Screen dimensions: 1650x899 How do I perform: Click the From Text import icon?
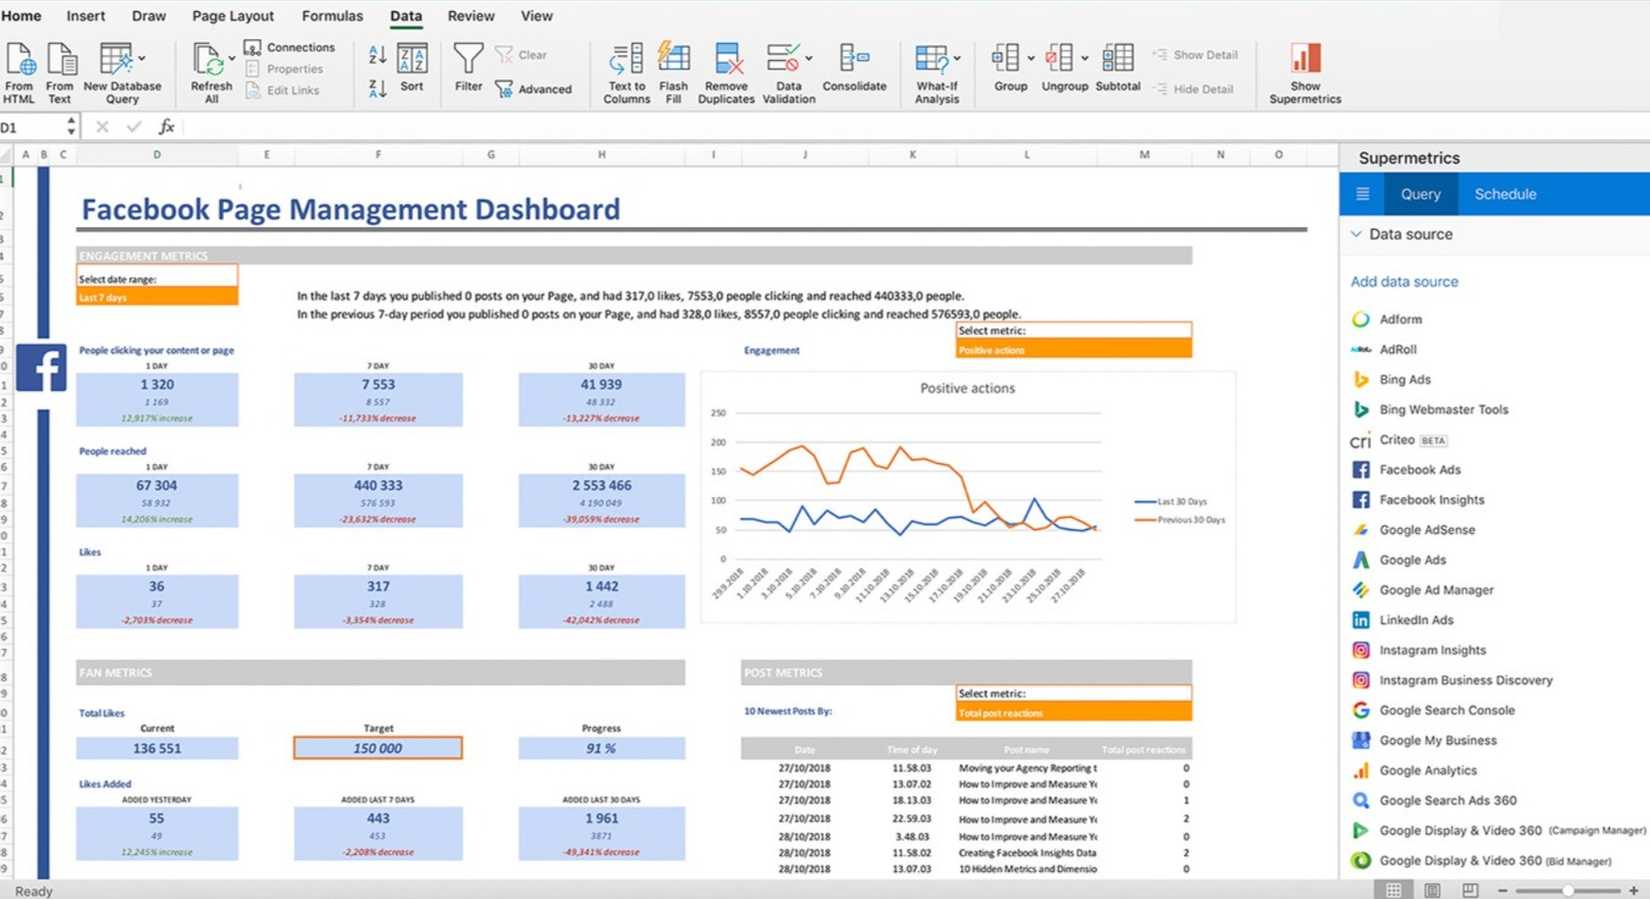pyautogui.click(x=61, y=60)
